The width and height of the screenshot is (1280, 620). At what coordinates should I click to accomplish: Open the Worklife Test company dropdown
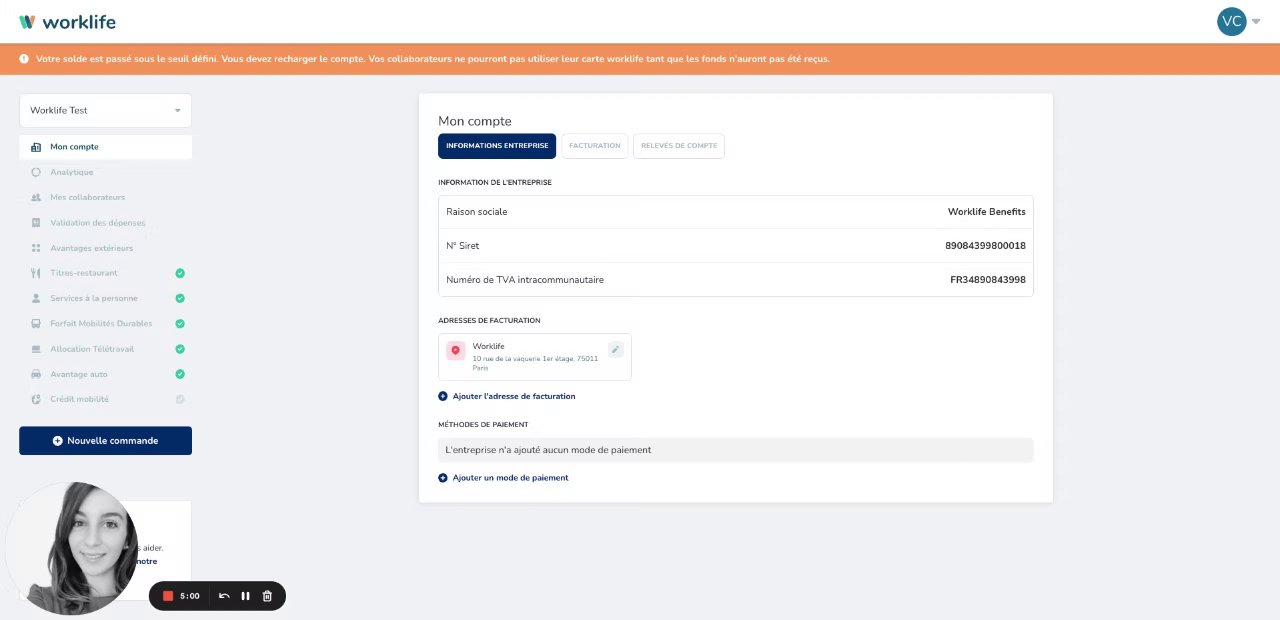tap(105, 110)
